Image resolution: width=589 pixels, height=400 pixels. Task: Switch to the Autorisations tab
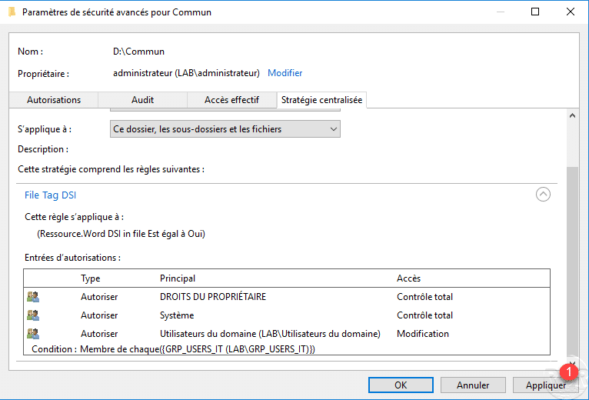point(53,100)
